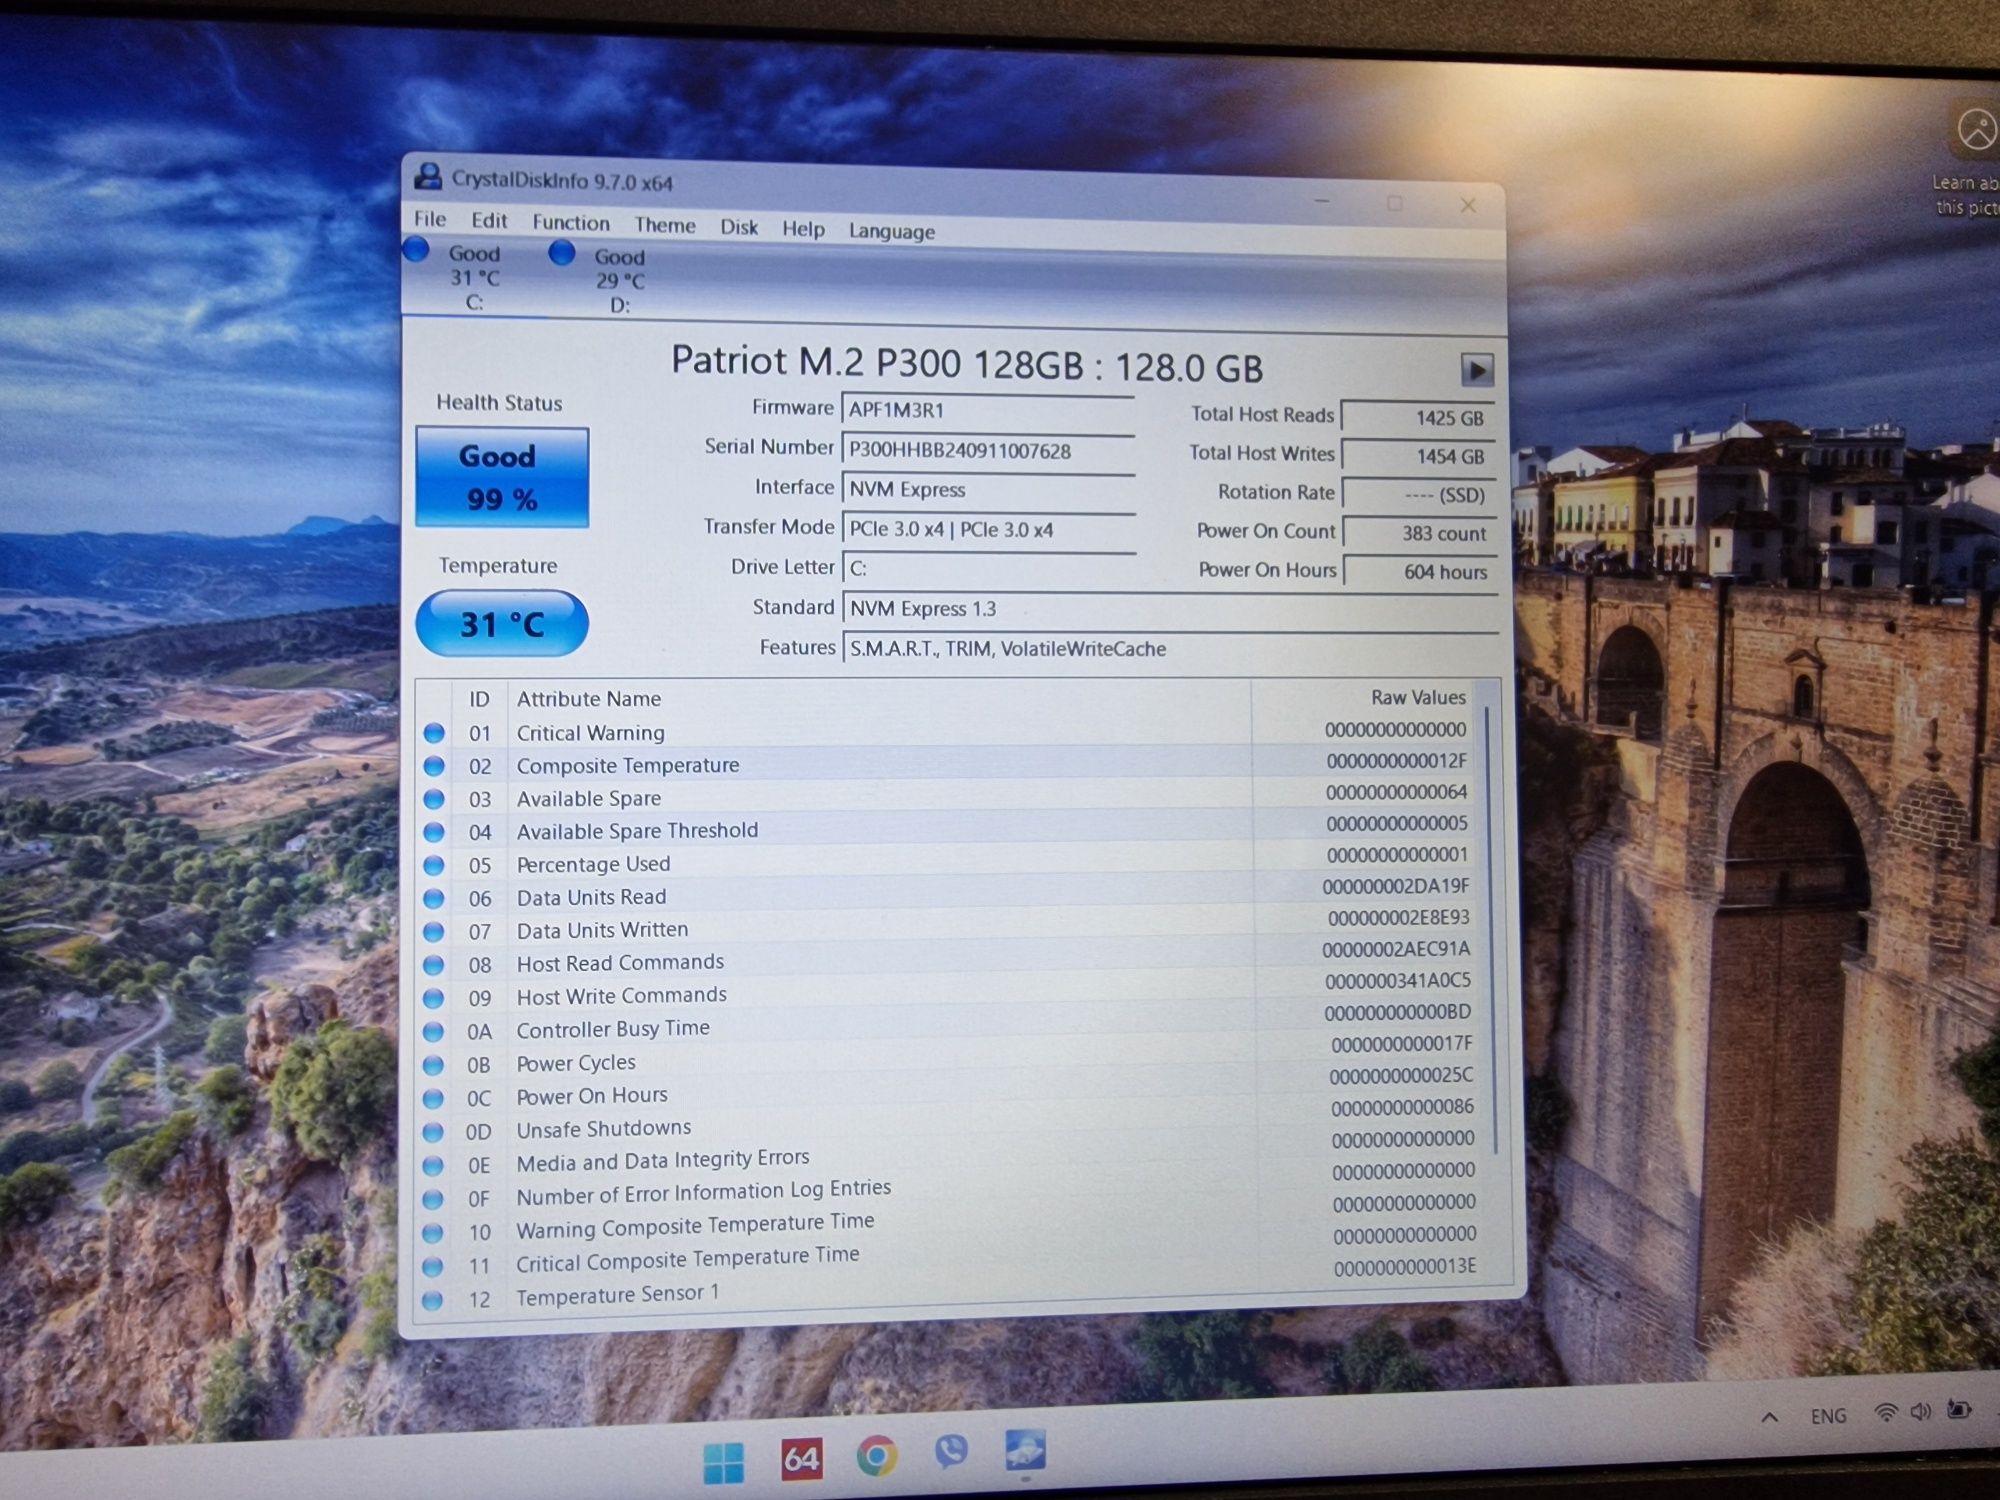Click the Serial Number field
Image resolution: width=2000 pixels, height=1500 pixels.
[x=988, y=451]
